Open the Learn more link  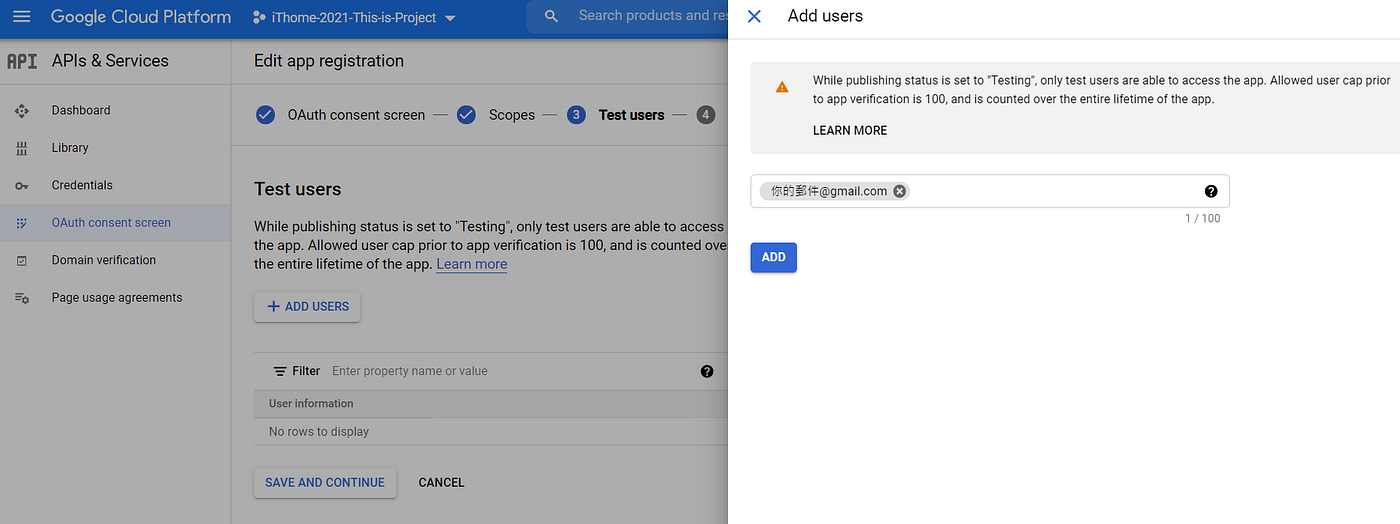pos(472,264)
